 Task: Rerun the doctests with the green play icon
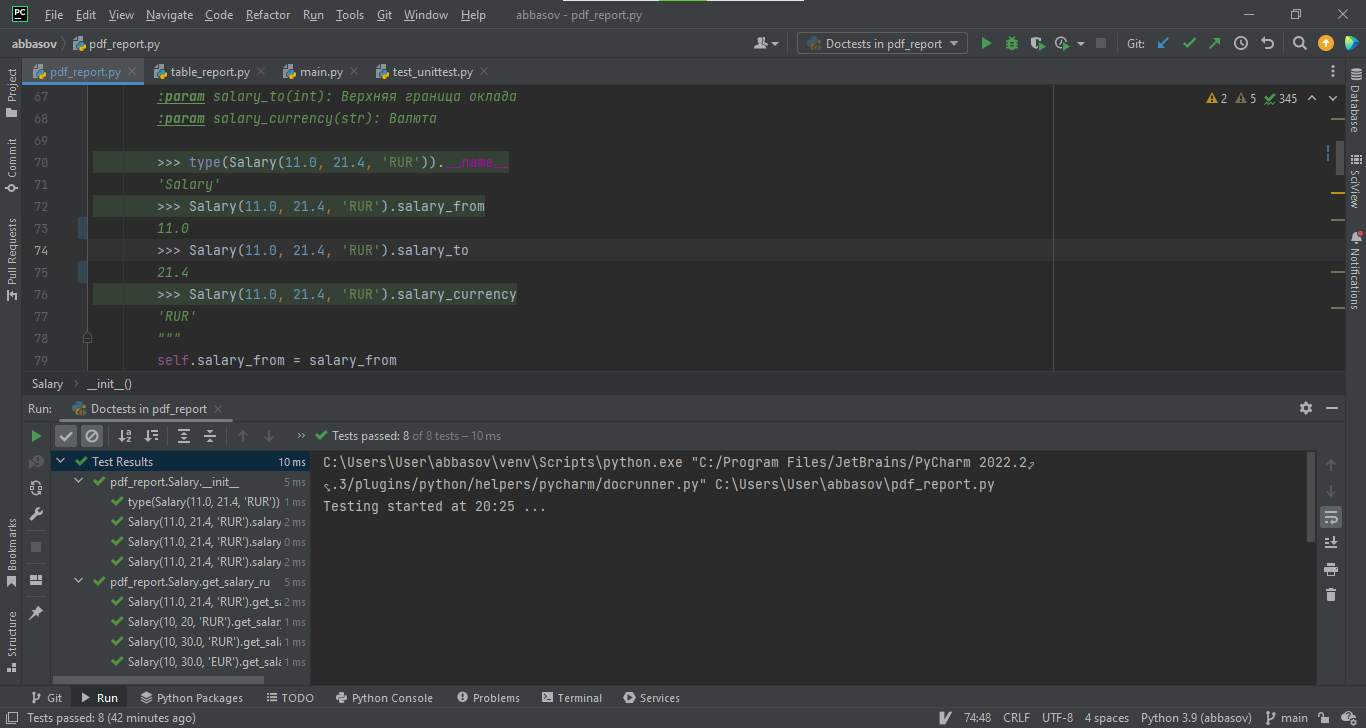pyautogui.click(x=36, y=435)
